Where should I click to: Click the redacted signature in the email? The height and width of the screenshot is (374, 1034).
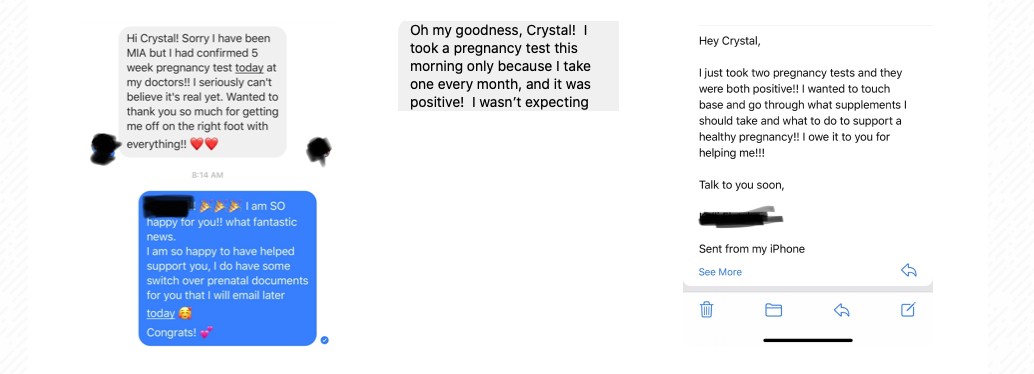click(x=742, y=217)
